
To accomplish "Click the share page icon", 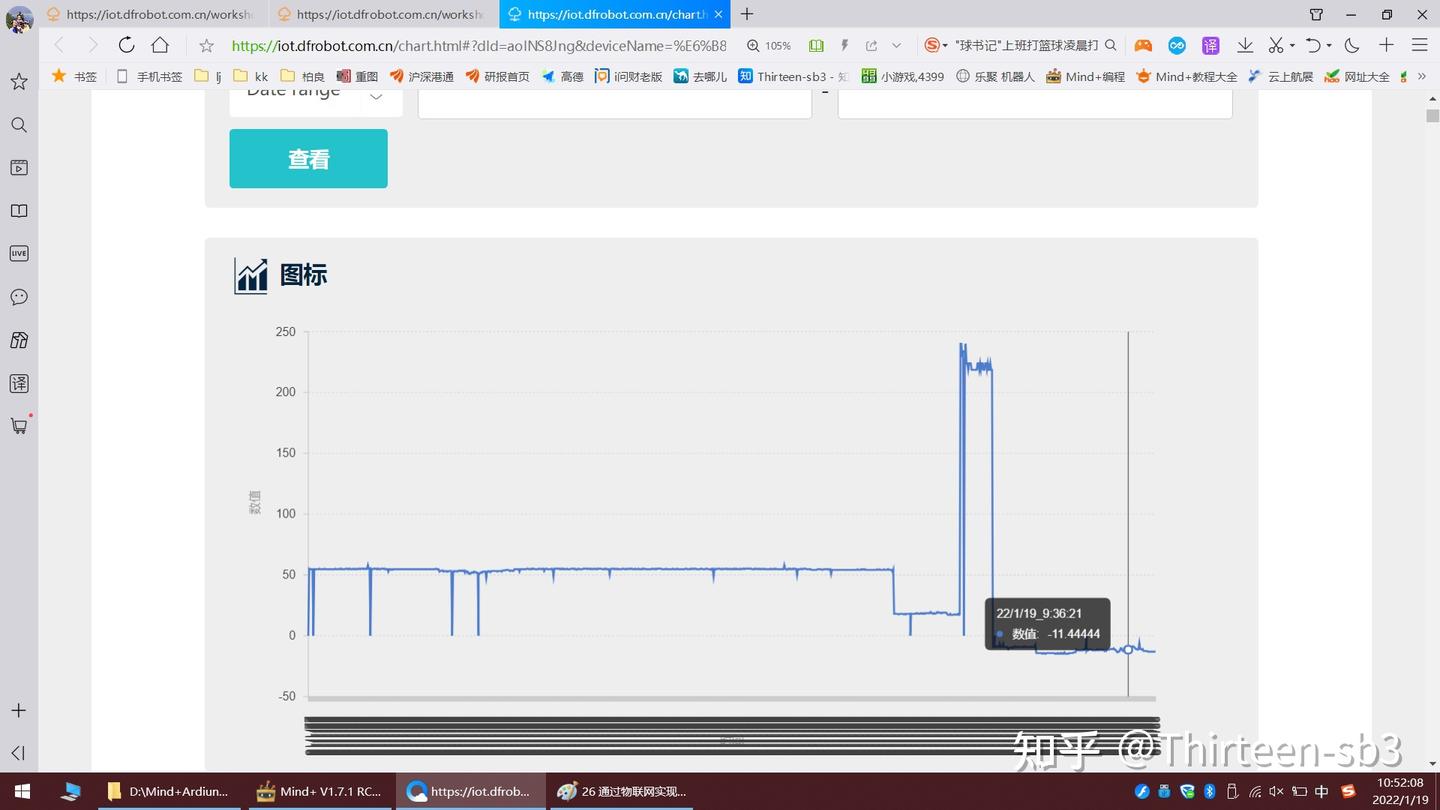I will 871,46.
